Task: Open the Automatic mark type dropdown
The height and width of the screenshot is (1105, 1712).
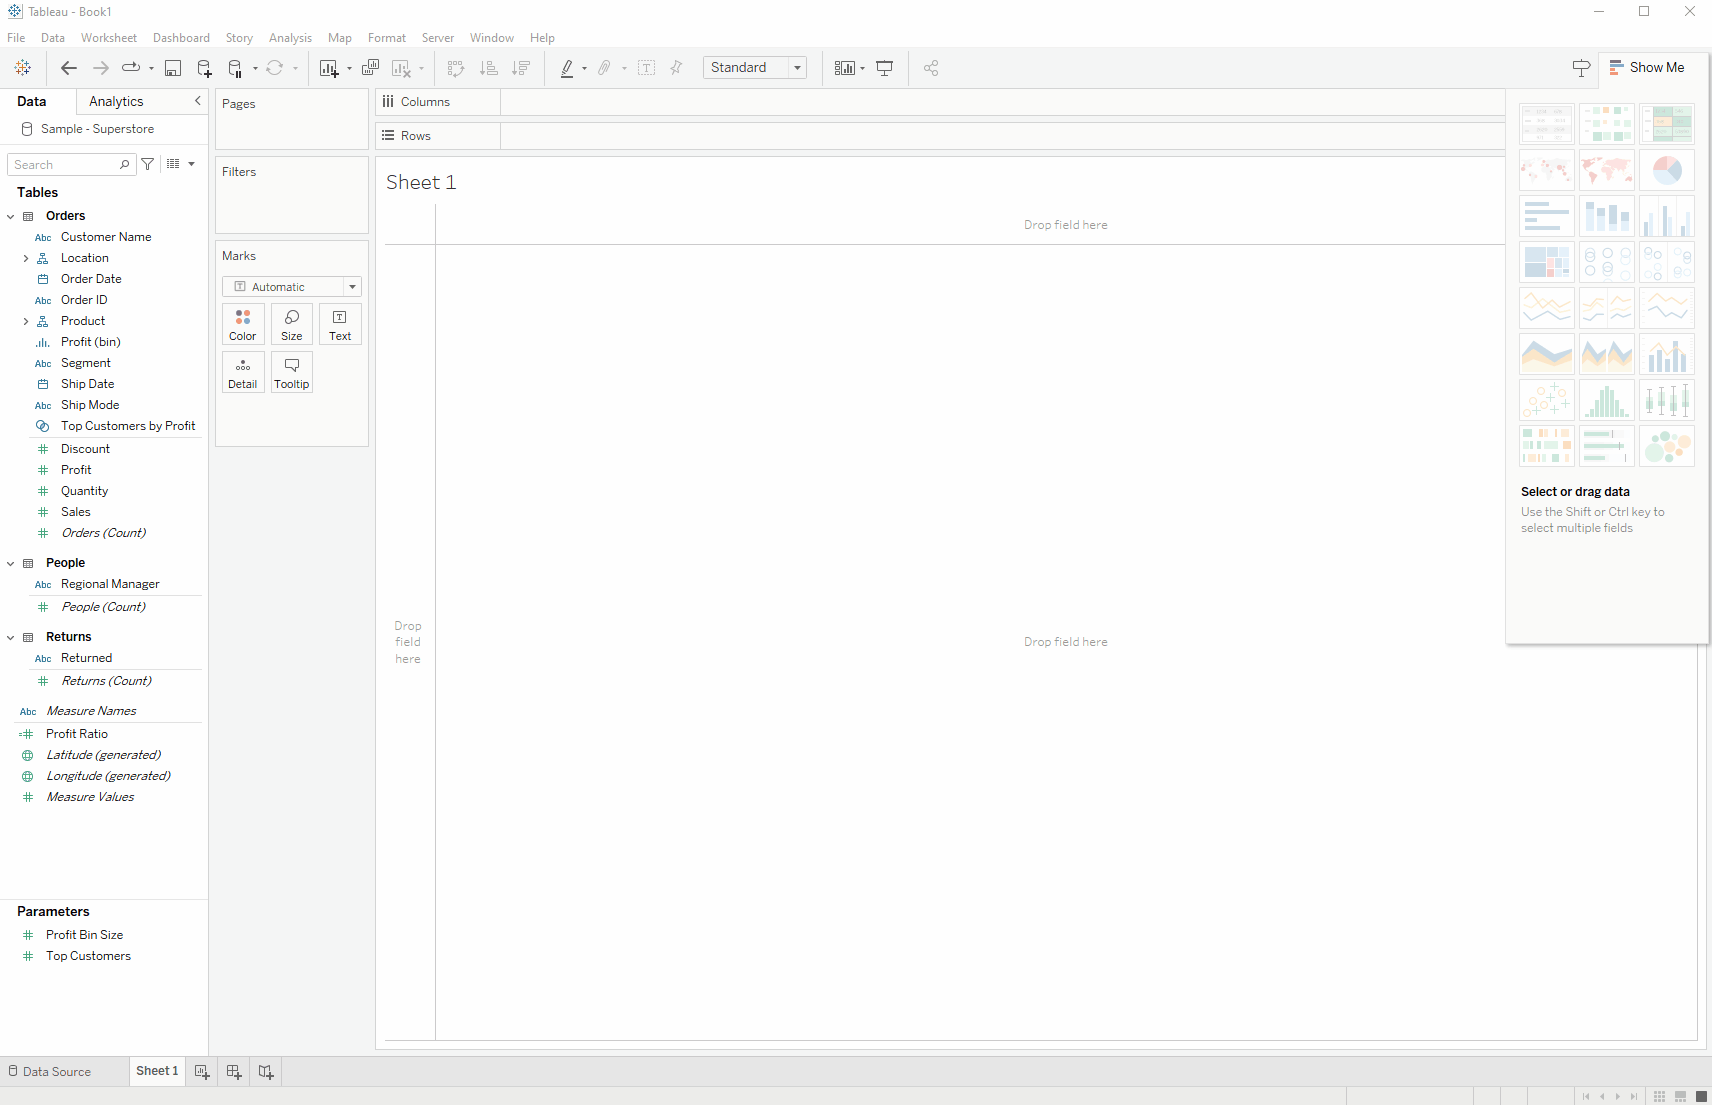Action: (291, 287)
